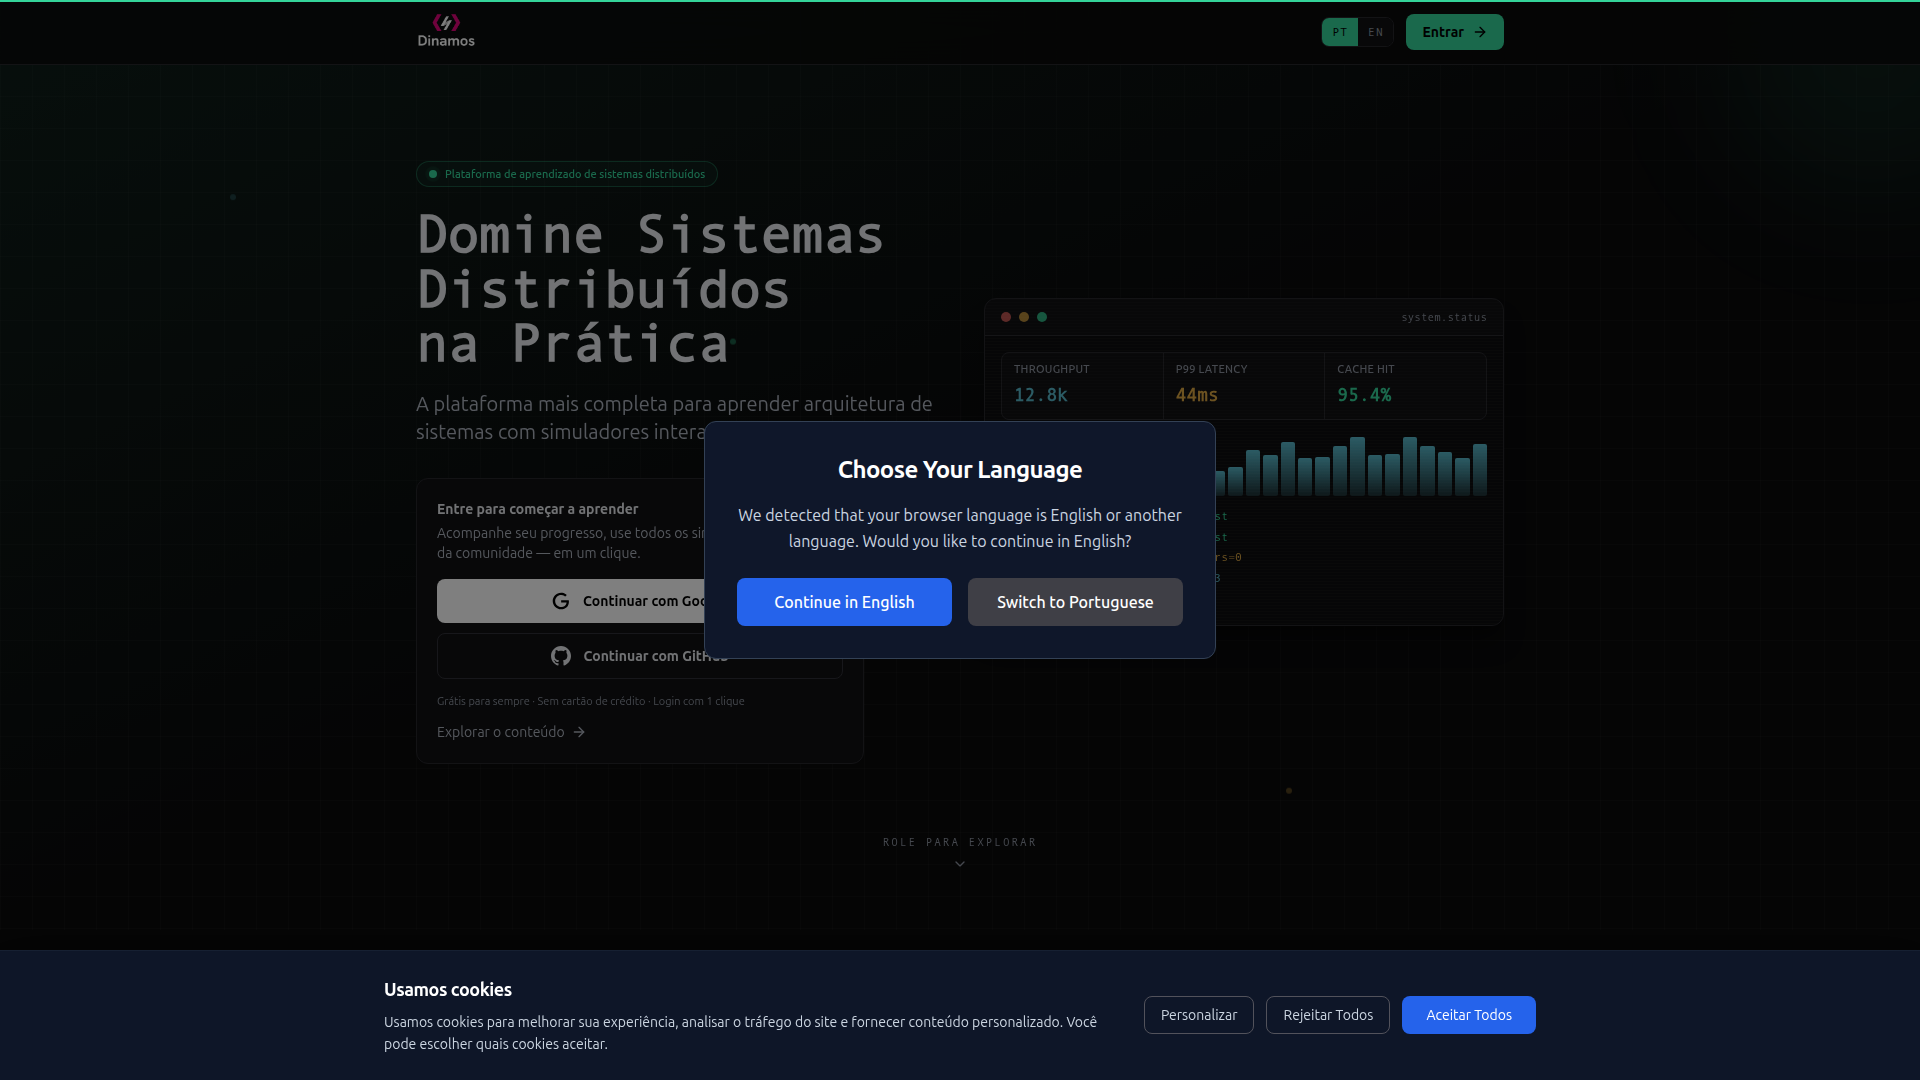Screen dimensions: 1920x1080
Task: Click the system.status label
Action: (1444, 317)
